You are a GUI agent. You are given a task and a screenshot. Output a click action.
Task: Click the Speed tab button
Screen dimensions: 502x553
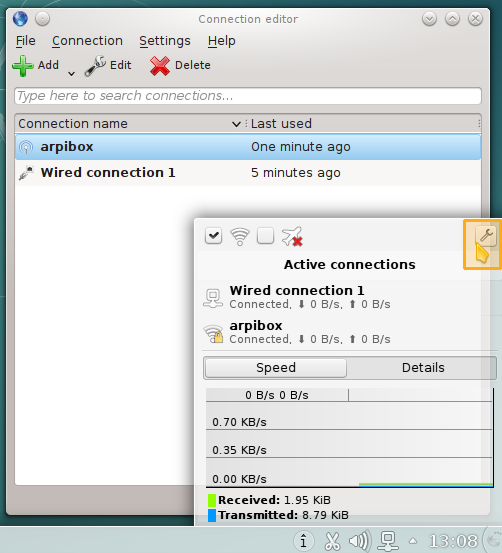(276, 368)
